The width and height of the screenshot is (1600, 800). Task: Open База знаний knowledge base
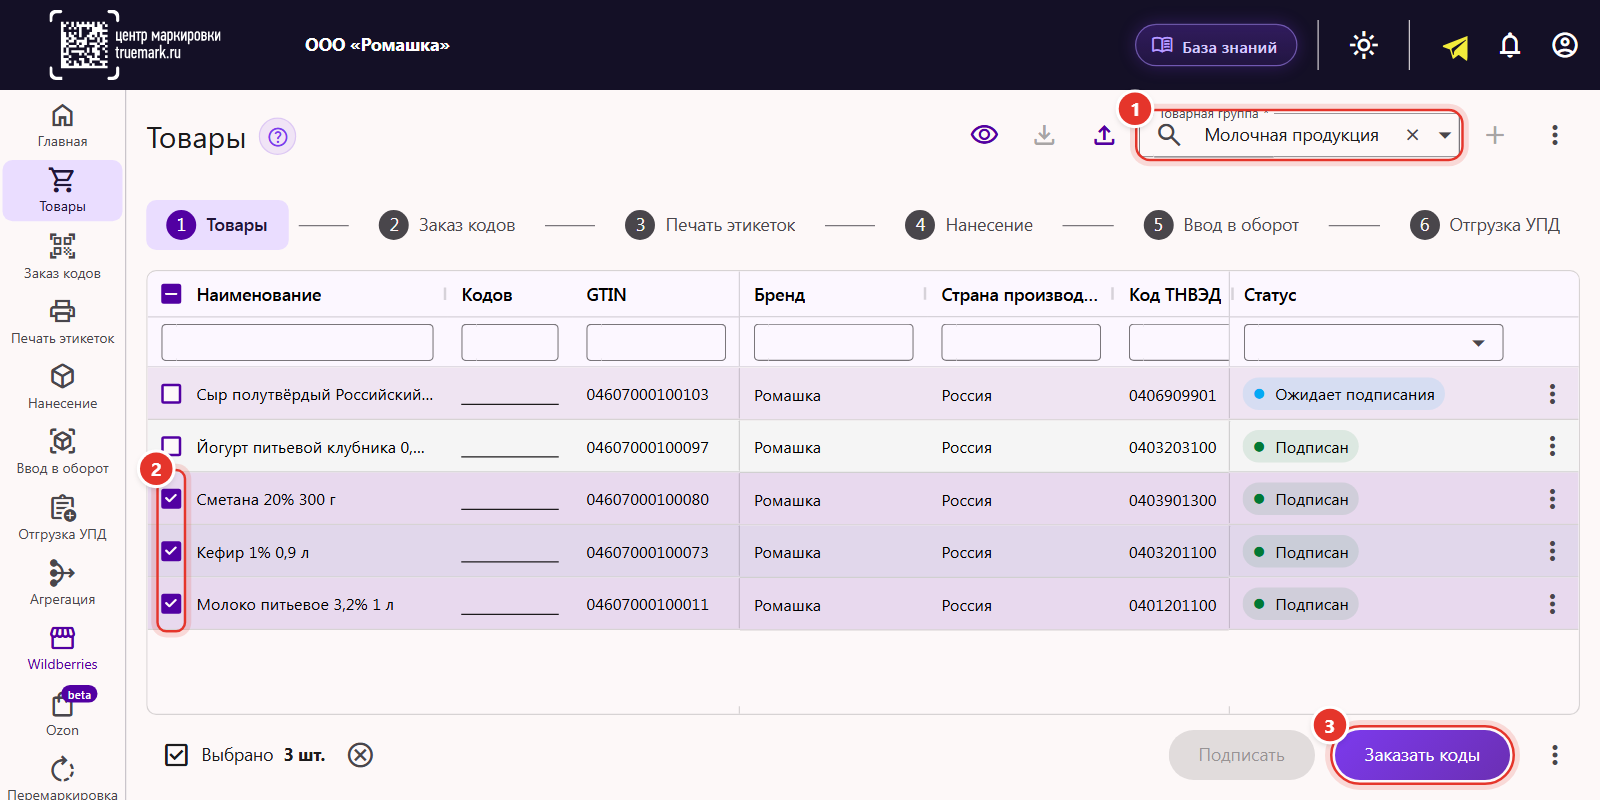tap(1216, 46)
